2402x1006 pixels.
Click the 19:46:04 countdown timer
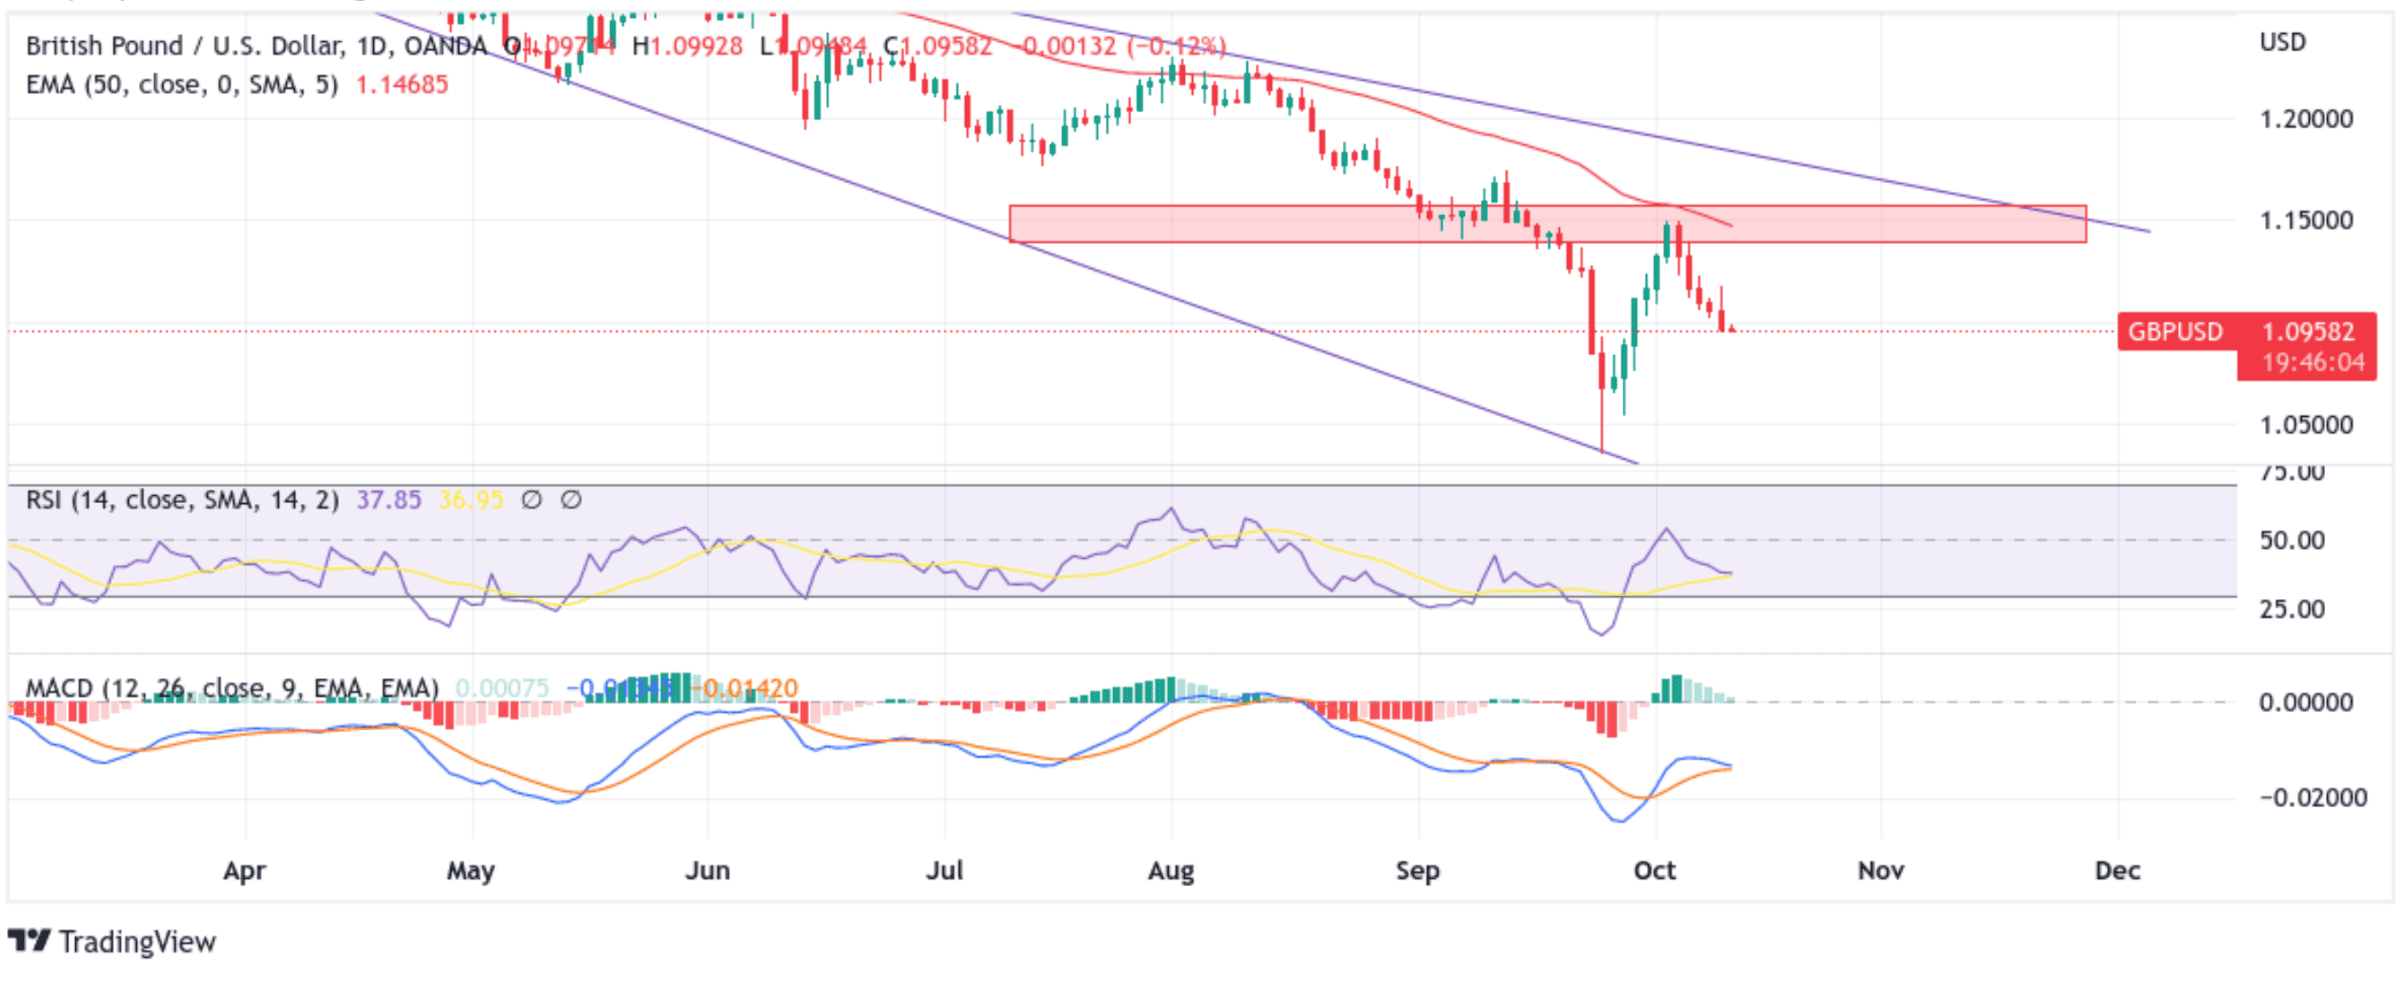click(x=2314, y=363)
